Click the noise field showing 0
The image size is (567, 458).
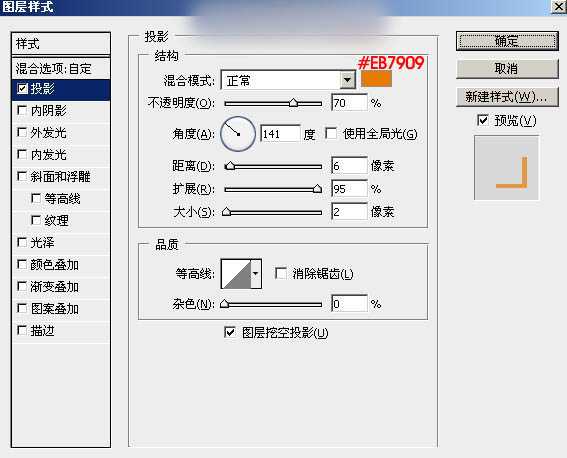click(x=349, y=304)
